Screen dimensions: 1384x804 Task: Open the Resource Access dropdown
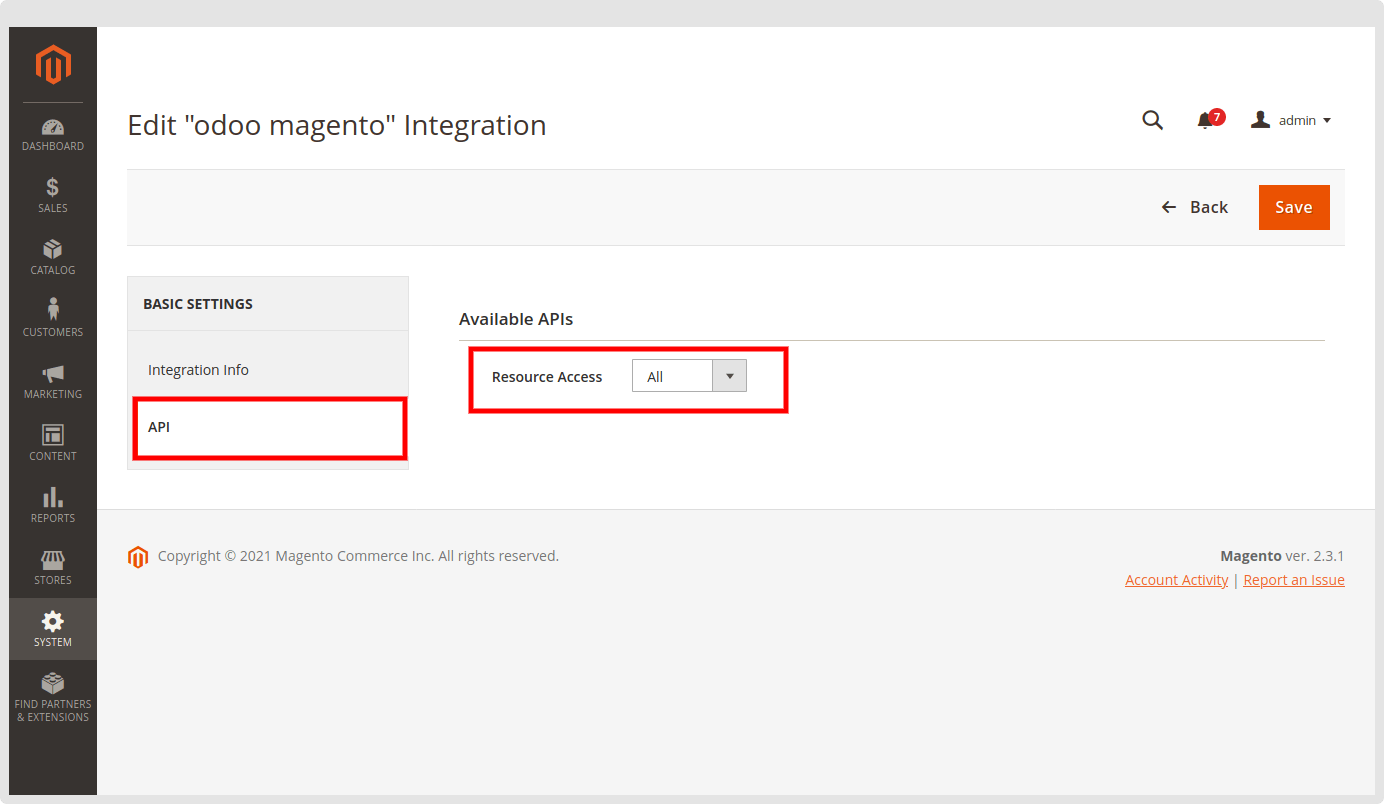click(689, 376)
